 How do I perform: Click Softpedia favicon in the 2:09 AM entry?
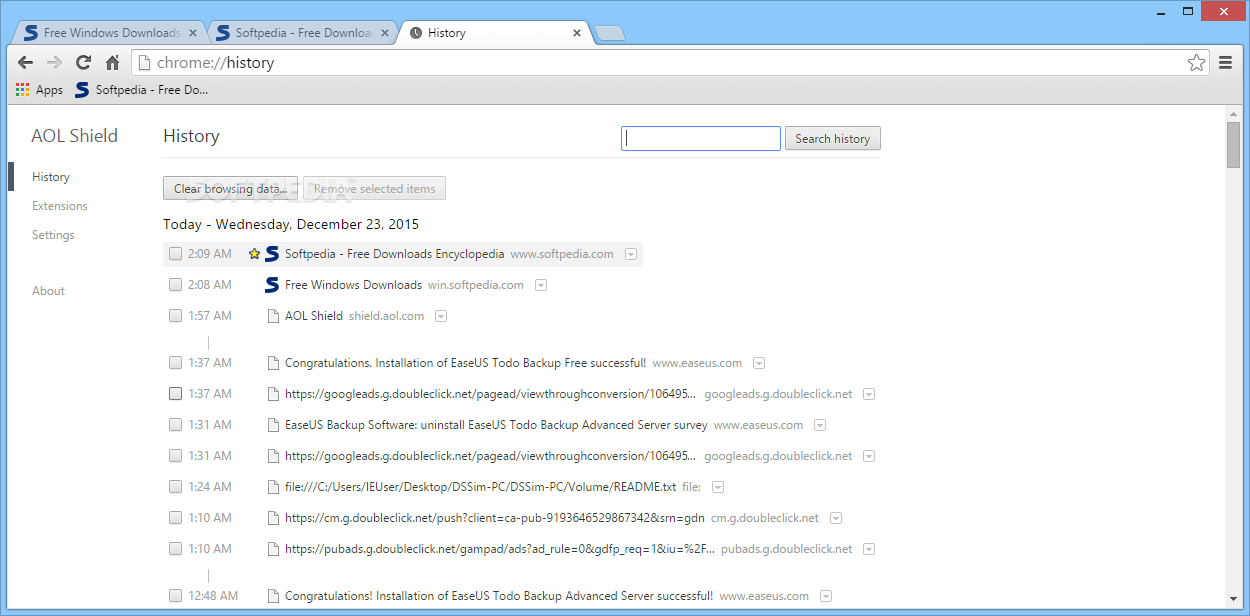[272, 254]
